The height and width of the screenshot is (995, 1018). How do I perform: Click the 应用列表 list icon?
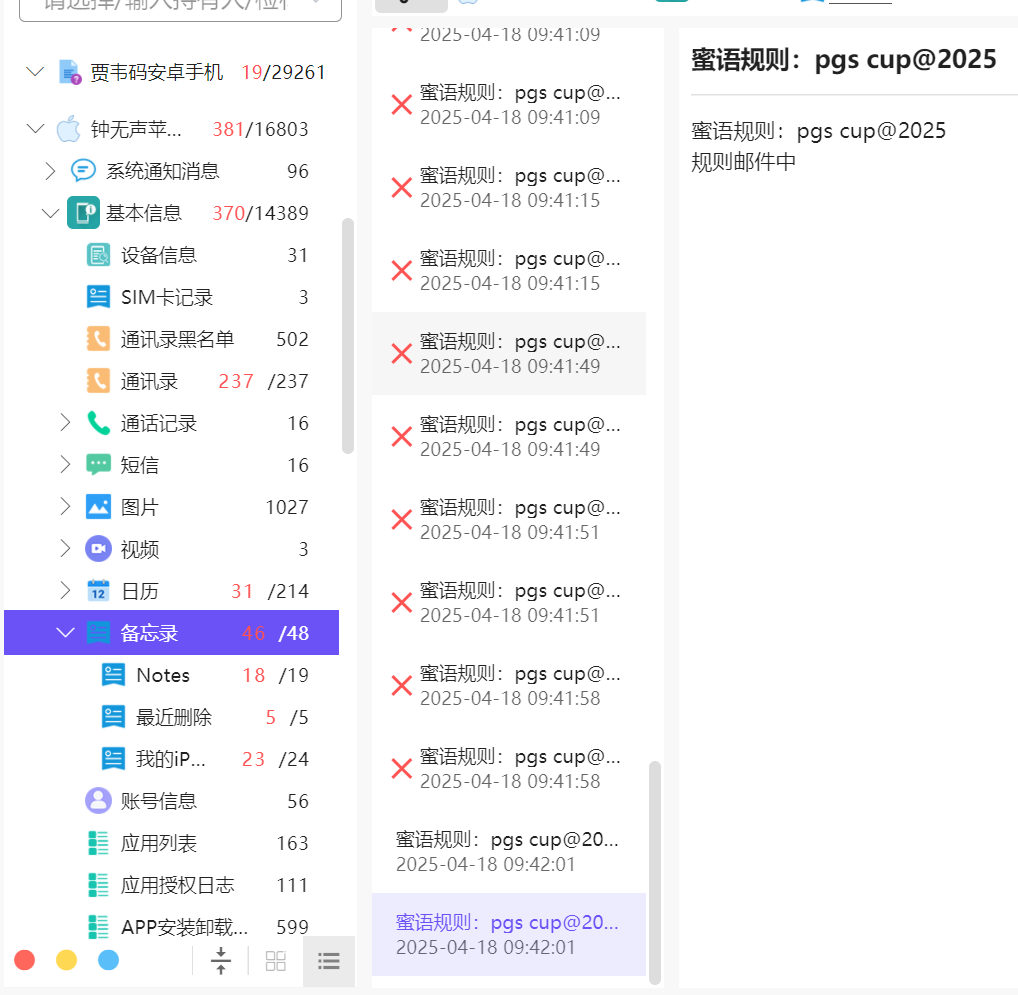point(98,843)
